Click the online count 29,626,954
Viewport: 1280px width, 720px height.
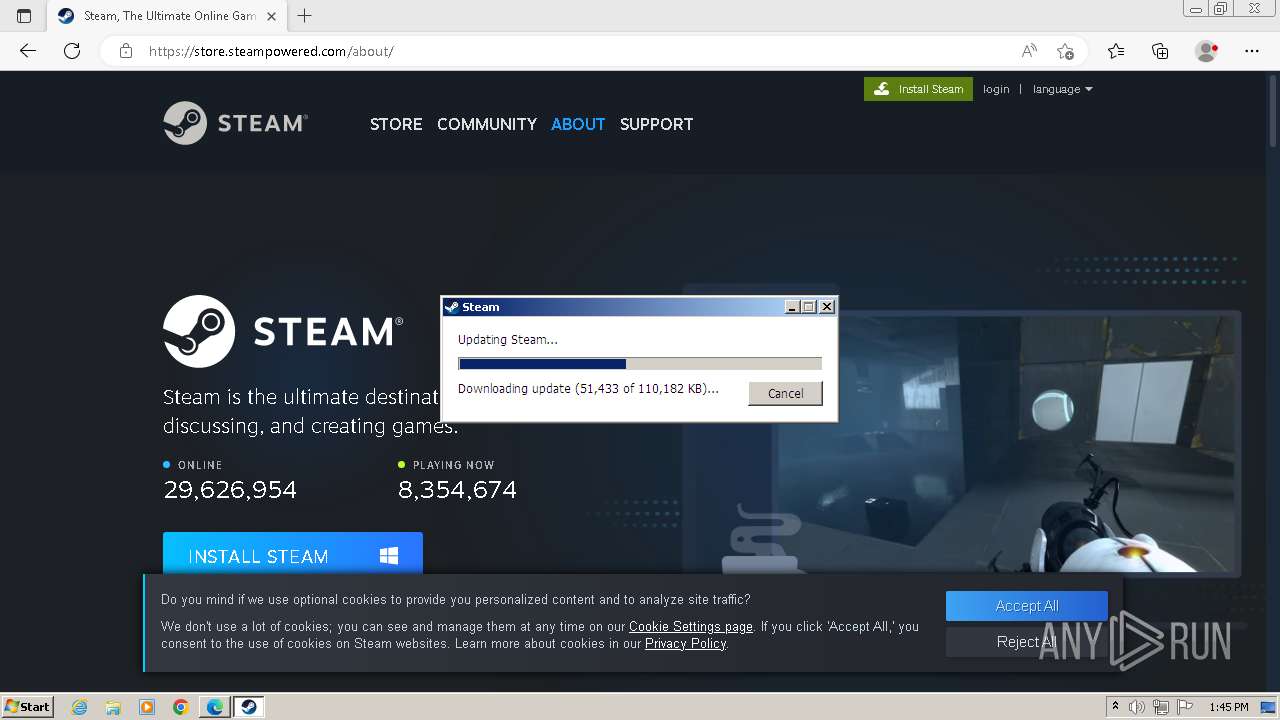pos(230,490)
